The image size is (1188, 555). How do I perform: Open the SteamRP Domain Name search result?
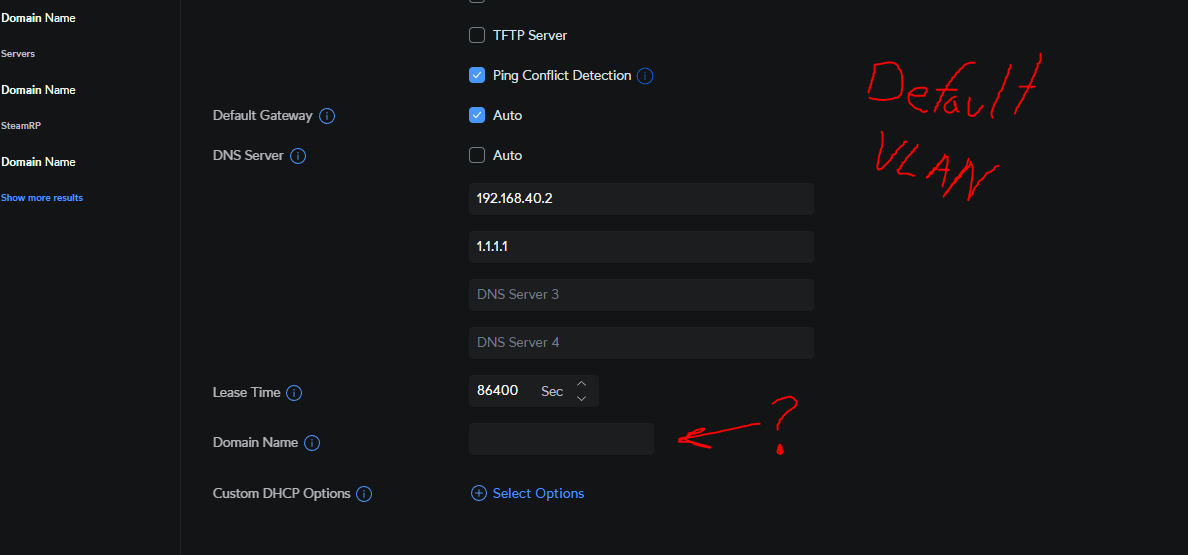click(38, 162)
